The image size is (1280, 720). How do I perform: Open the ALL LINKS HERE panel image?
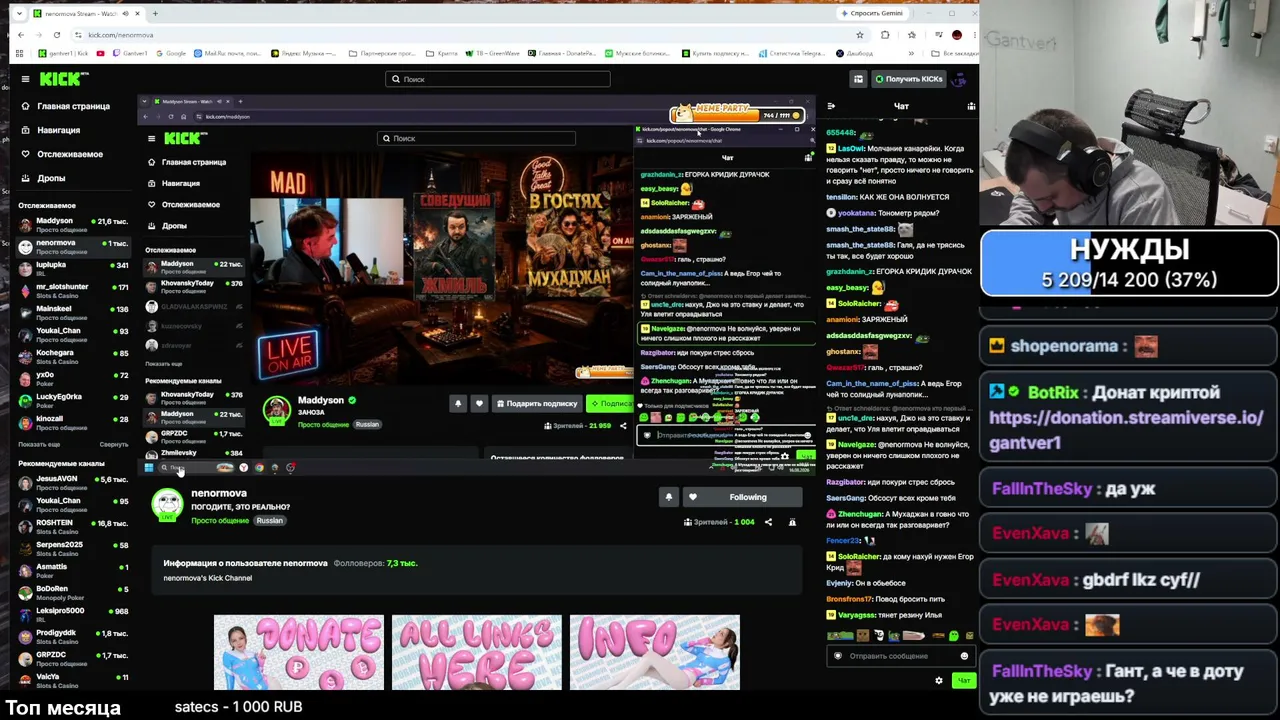click(476, 652)
